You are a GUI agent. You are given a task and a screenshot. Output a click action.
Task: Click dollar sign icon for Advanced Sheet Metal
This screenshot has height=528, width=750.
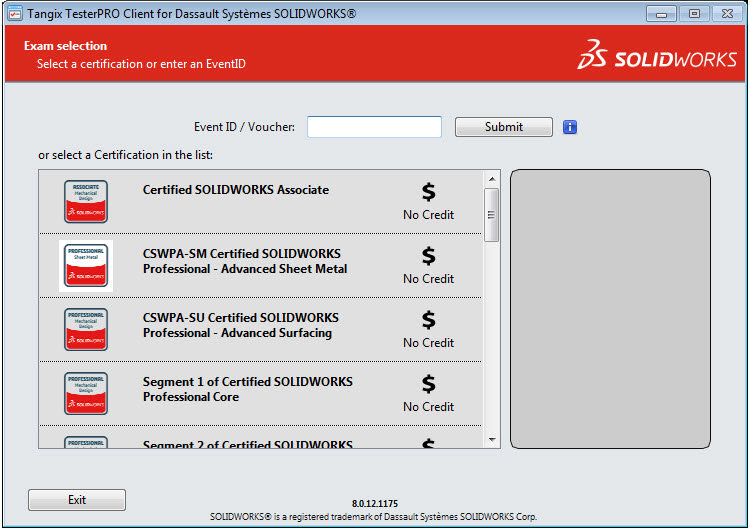(x=429, y=256)
